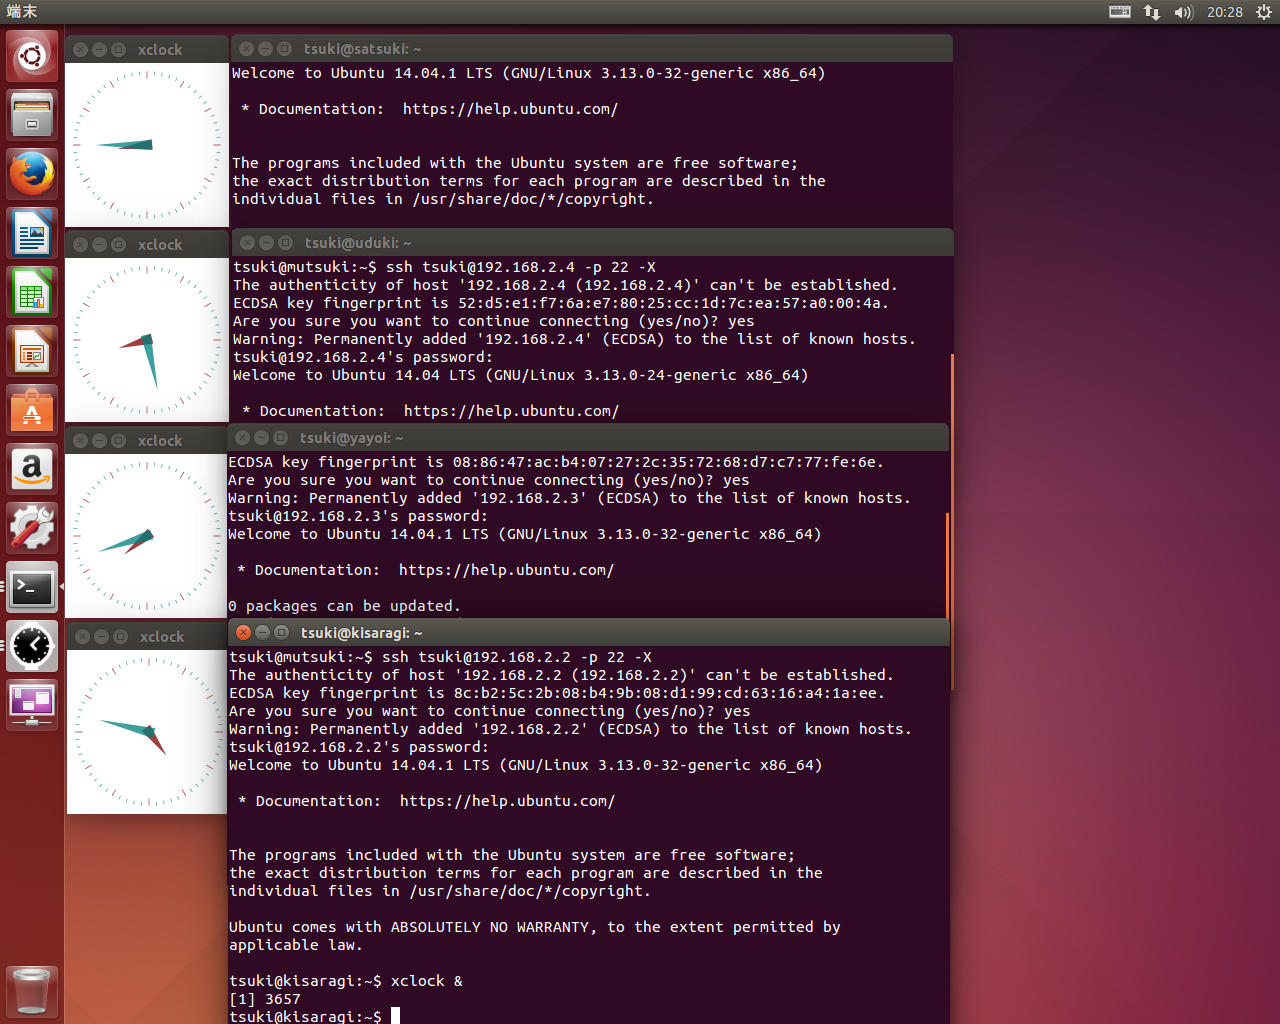Click the help.ubuntu.com link in tsuki@uduki terminal
Screen dimensions: 1280x1024
(511, 411)
